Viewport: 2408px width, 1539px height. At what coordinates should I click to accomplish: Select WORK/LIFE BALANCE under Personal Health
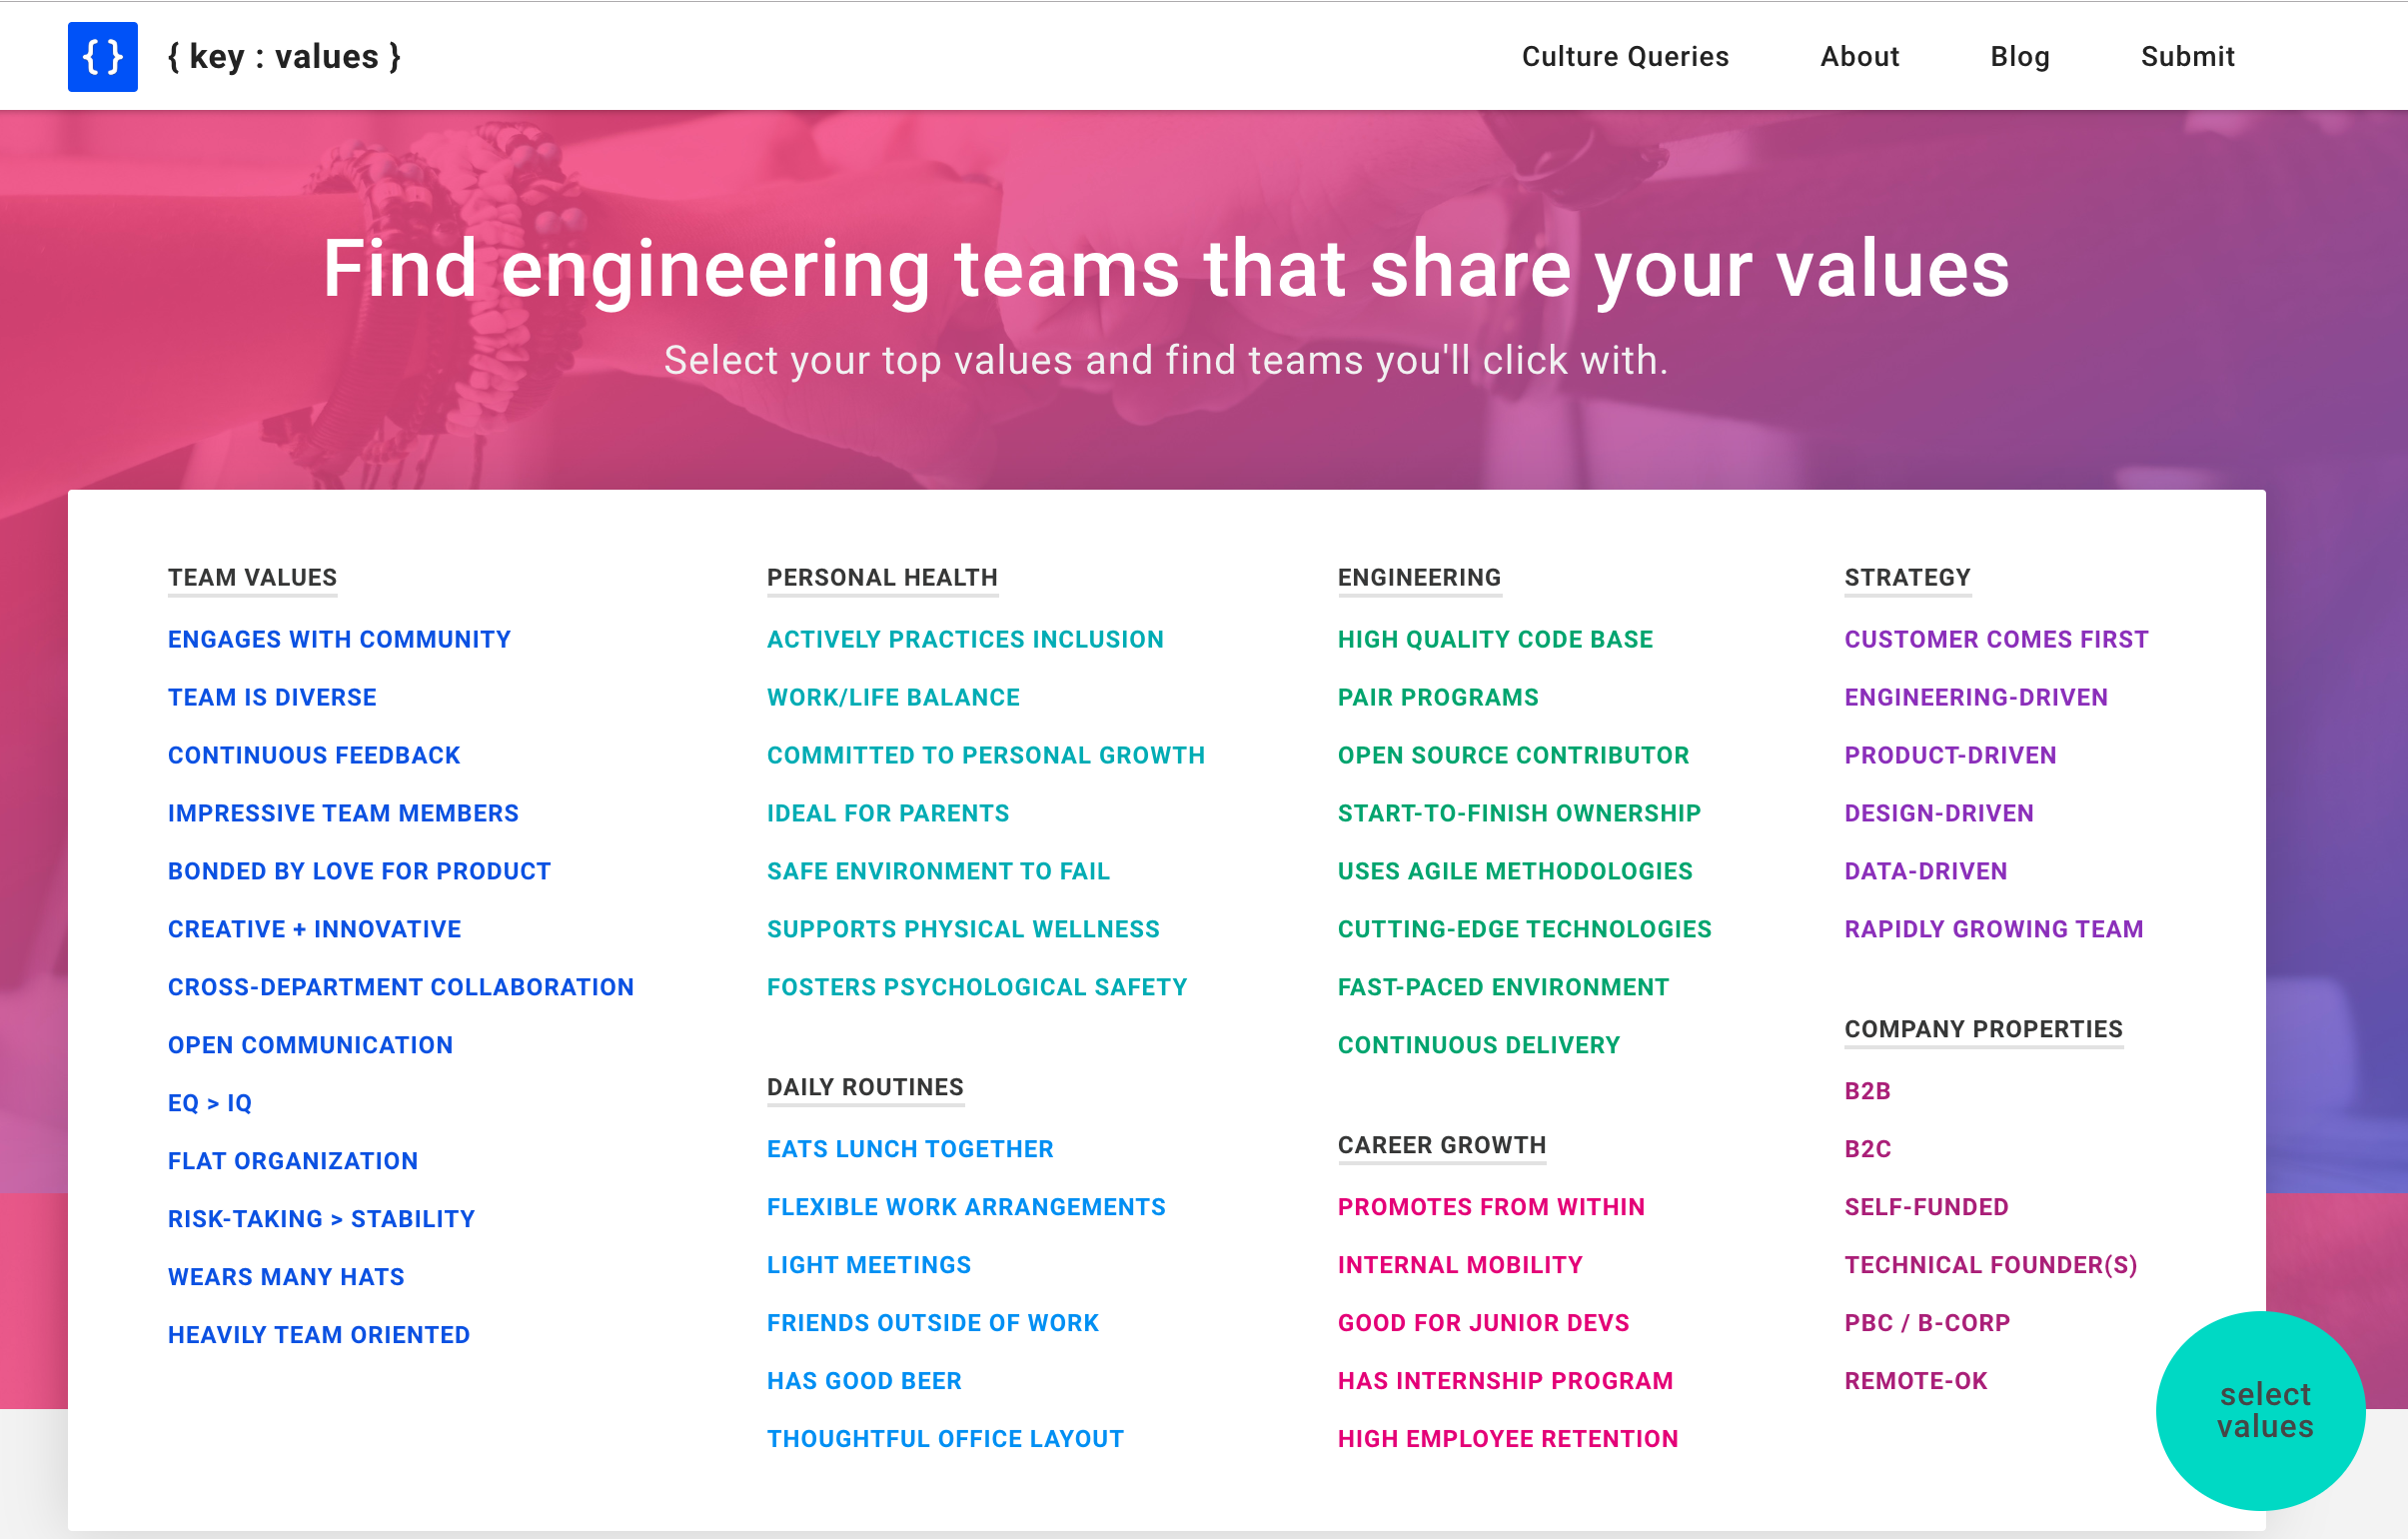(x=893, y=697)
